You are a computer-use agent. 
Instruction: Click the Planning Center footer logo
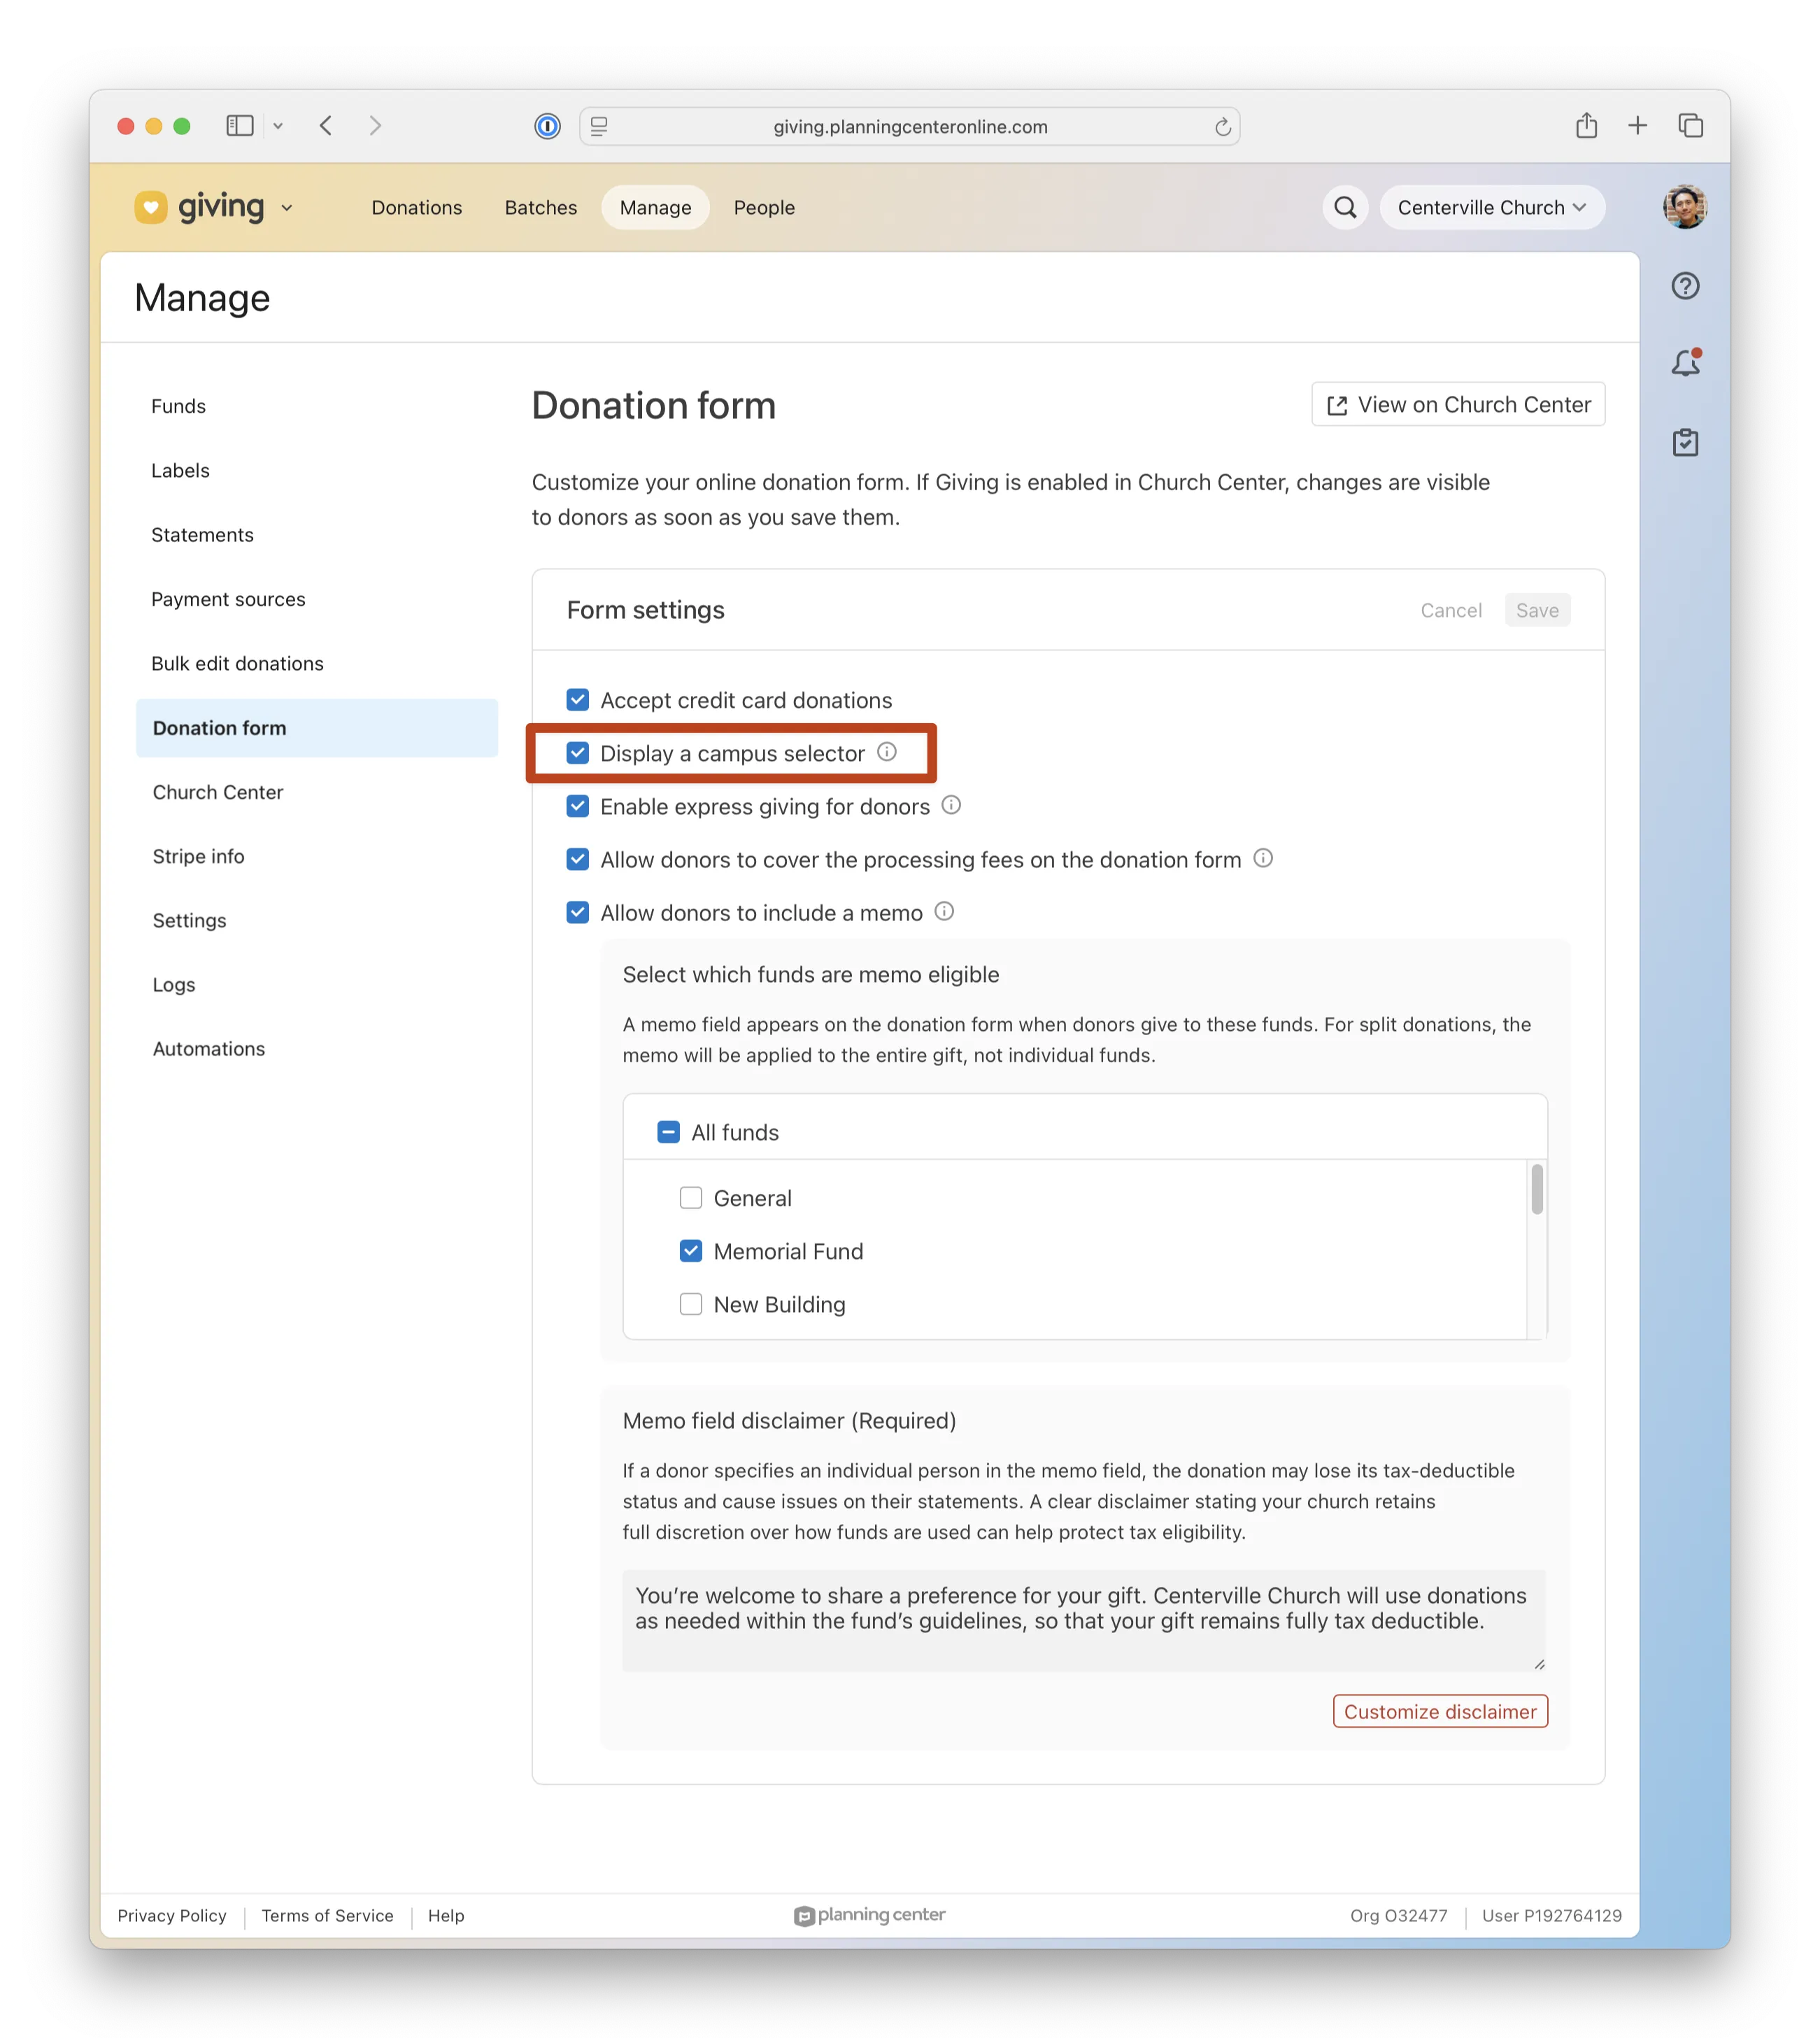[x=869, y=1915]
